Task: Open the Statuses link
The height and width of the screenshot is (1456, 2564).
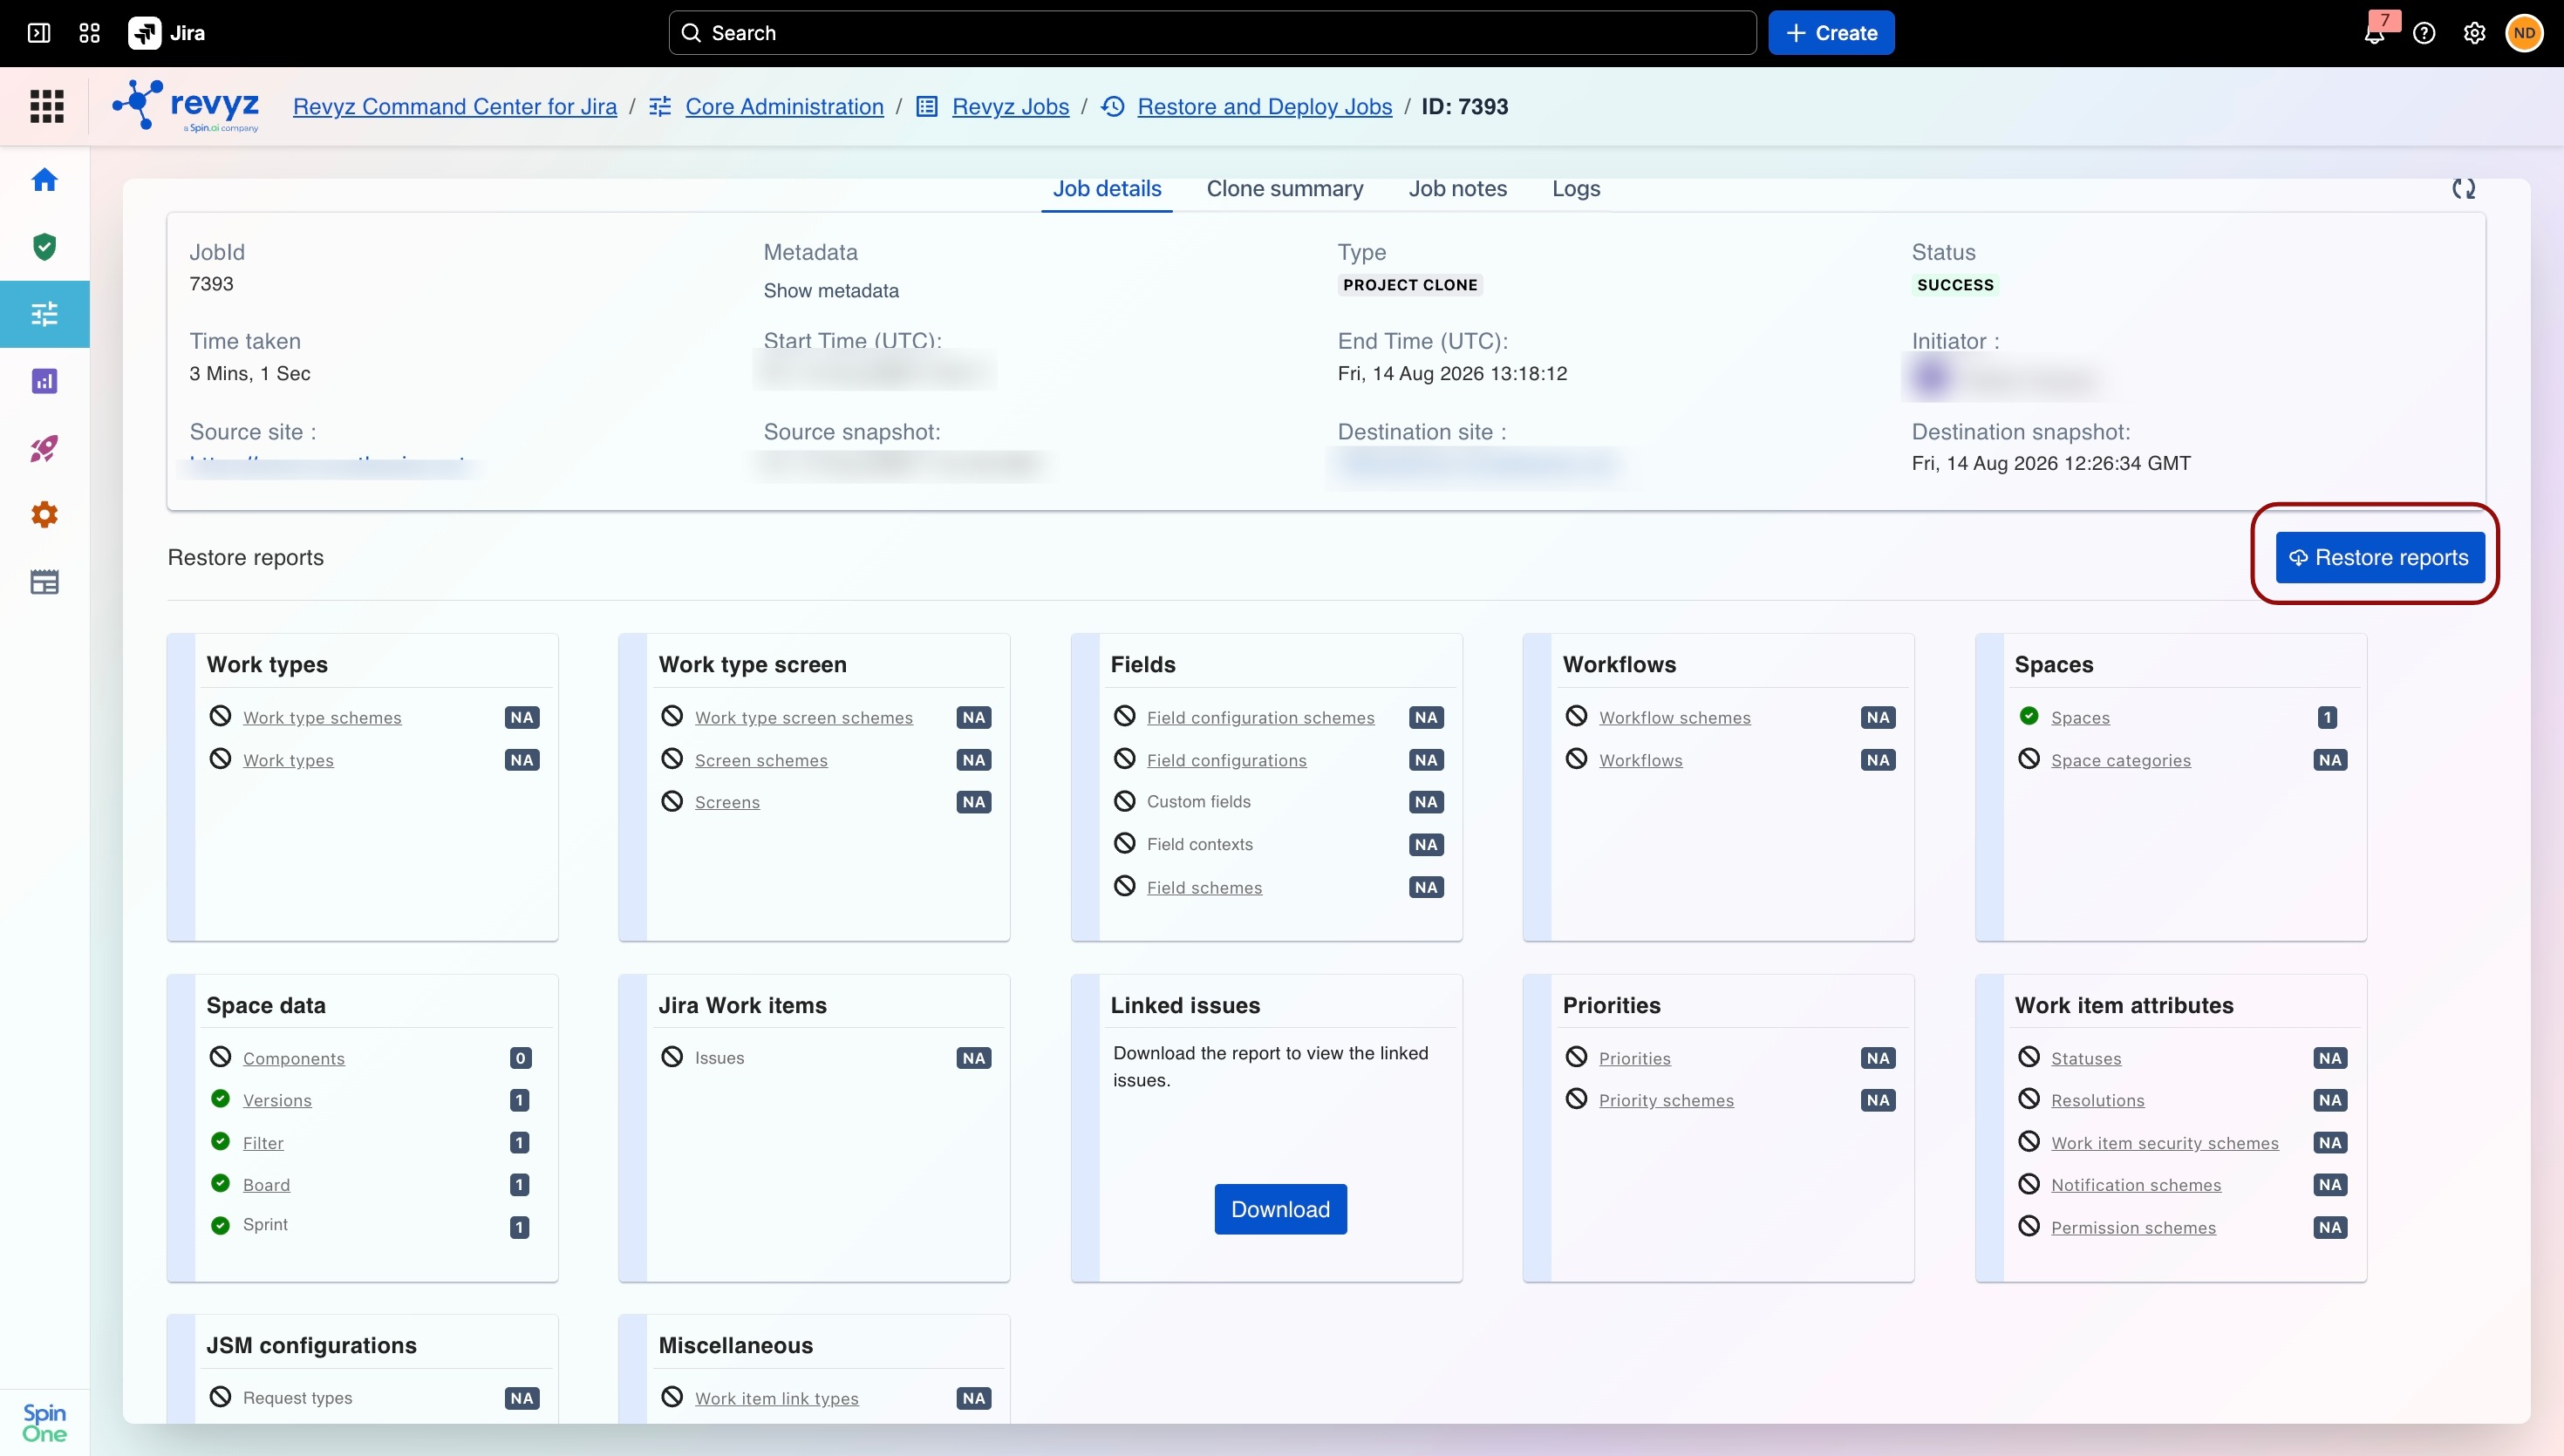Action: click(2086, 1058)
